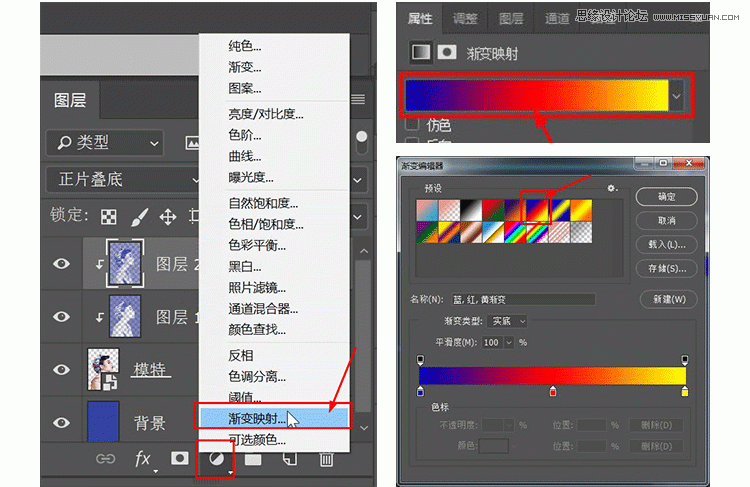This screenshot has width=750, height=487.
Task: Open gradient picker arrow in Properties
Action: (676, 96)
